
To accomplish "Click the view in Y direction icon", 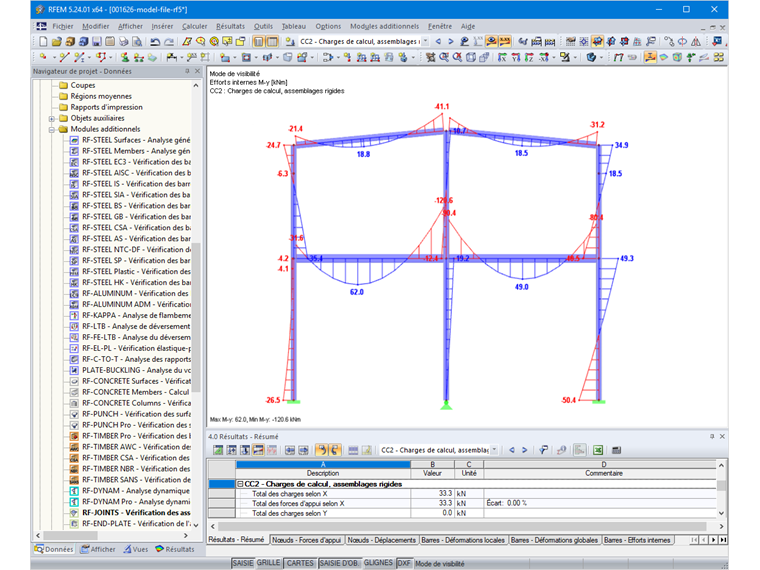I will tap(516, 57).
